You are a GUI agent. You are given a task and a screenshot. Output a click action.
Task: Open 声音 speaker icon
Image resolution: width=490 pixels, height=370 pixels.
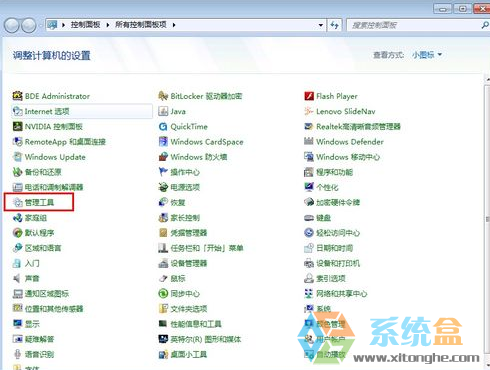[x=17, y=278]
